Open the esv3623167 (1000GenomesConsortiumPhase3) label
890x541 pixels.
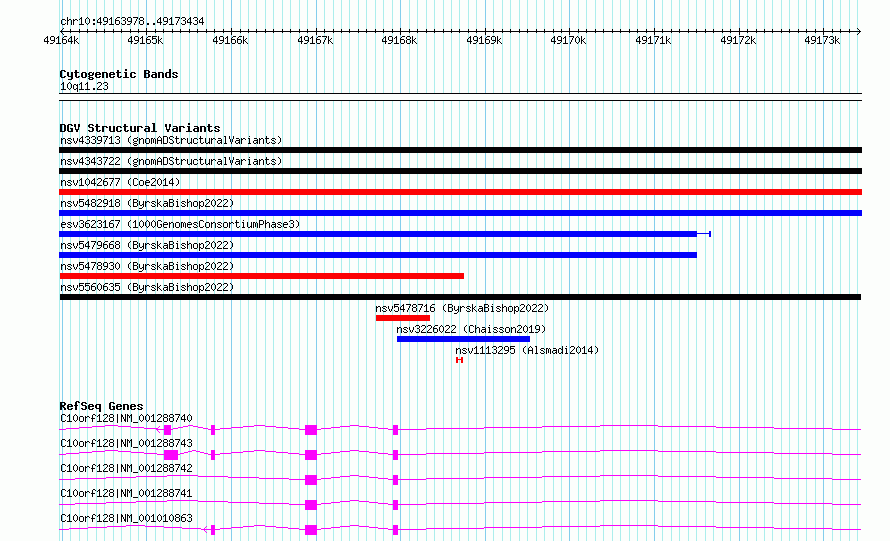tap(180, 224)
